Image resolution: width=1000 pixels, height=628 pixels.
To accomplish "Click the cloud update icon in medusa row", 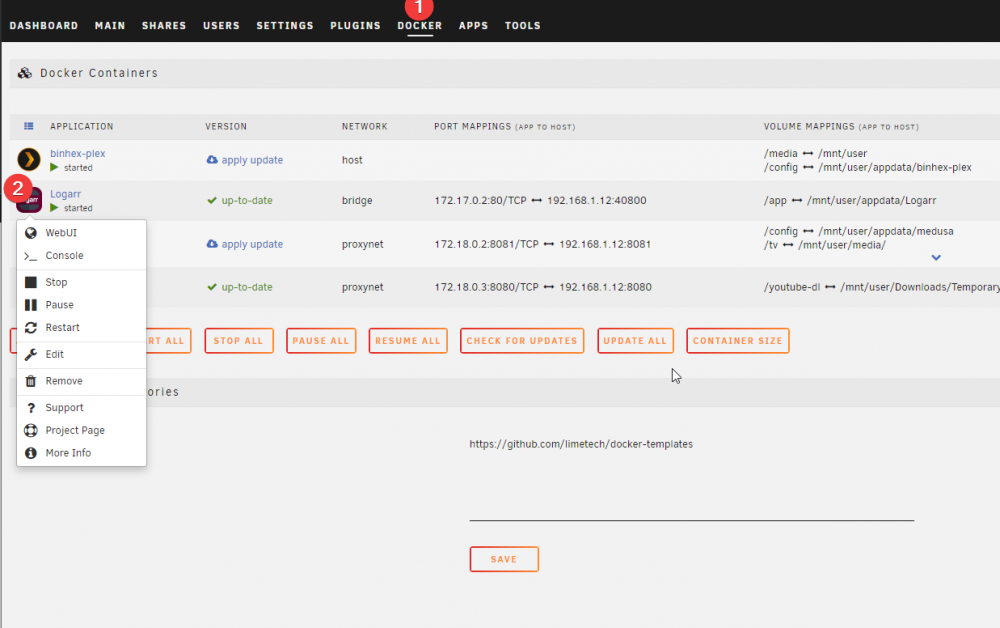I will [x=212, y=244].
